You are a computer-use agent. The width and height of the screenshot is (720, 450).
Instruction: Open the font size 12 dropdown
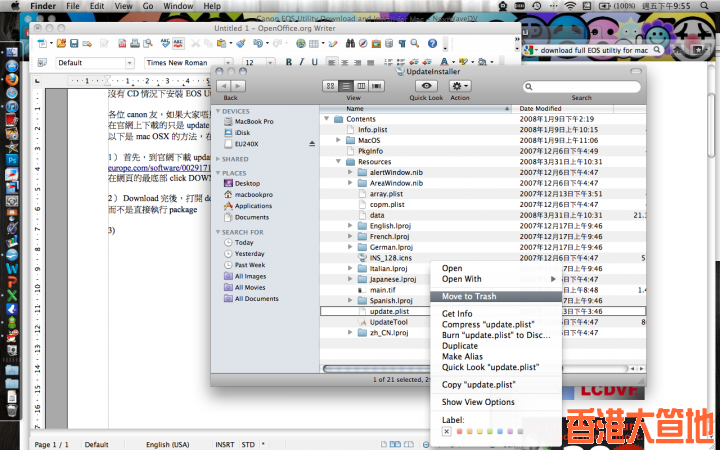click(270, 62)
